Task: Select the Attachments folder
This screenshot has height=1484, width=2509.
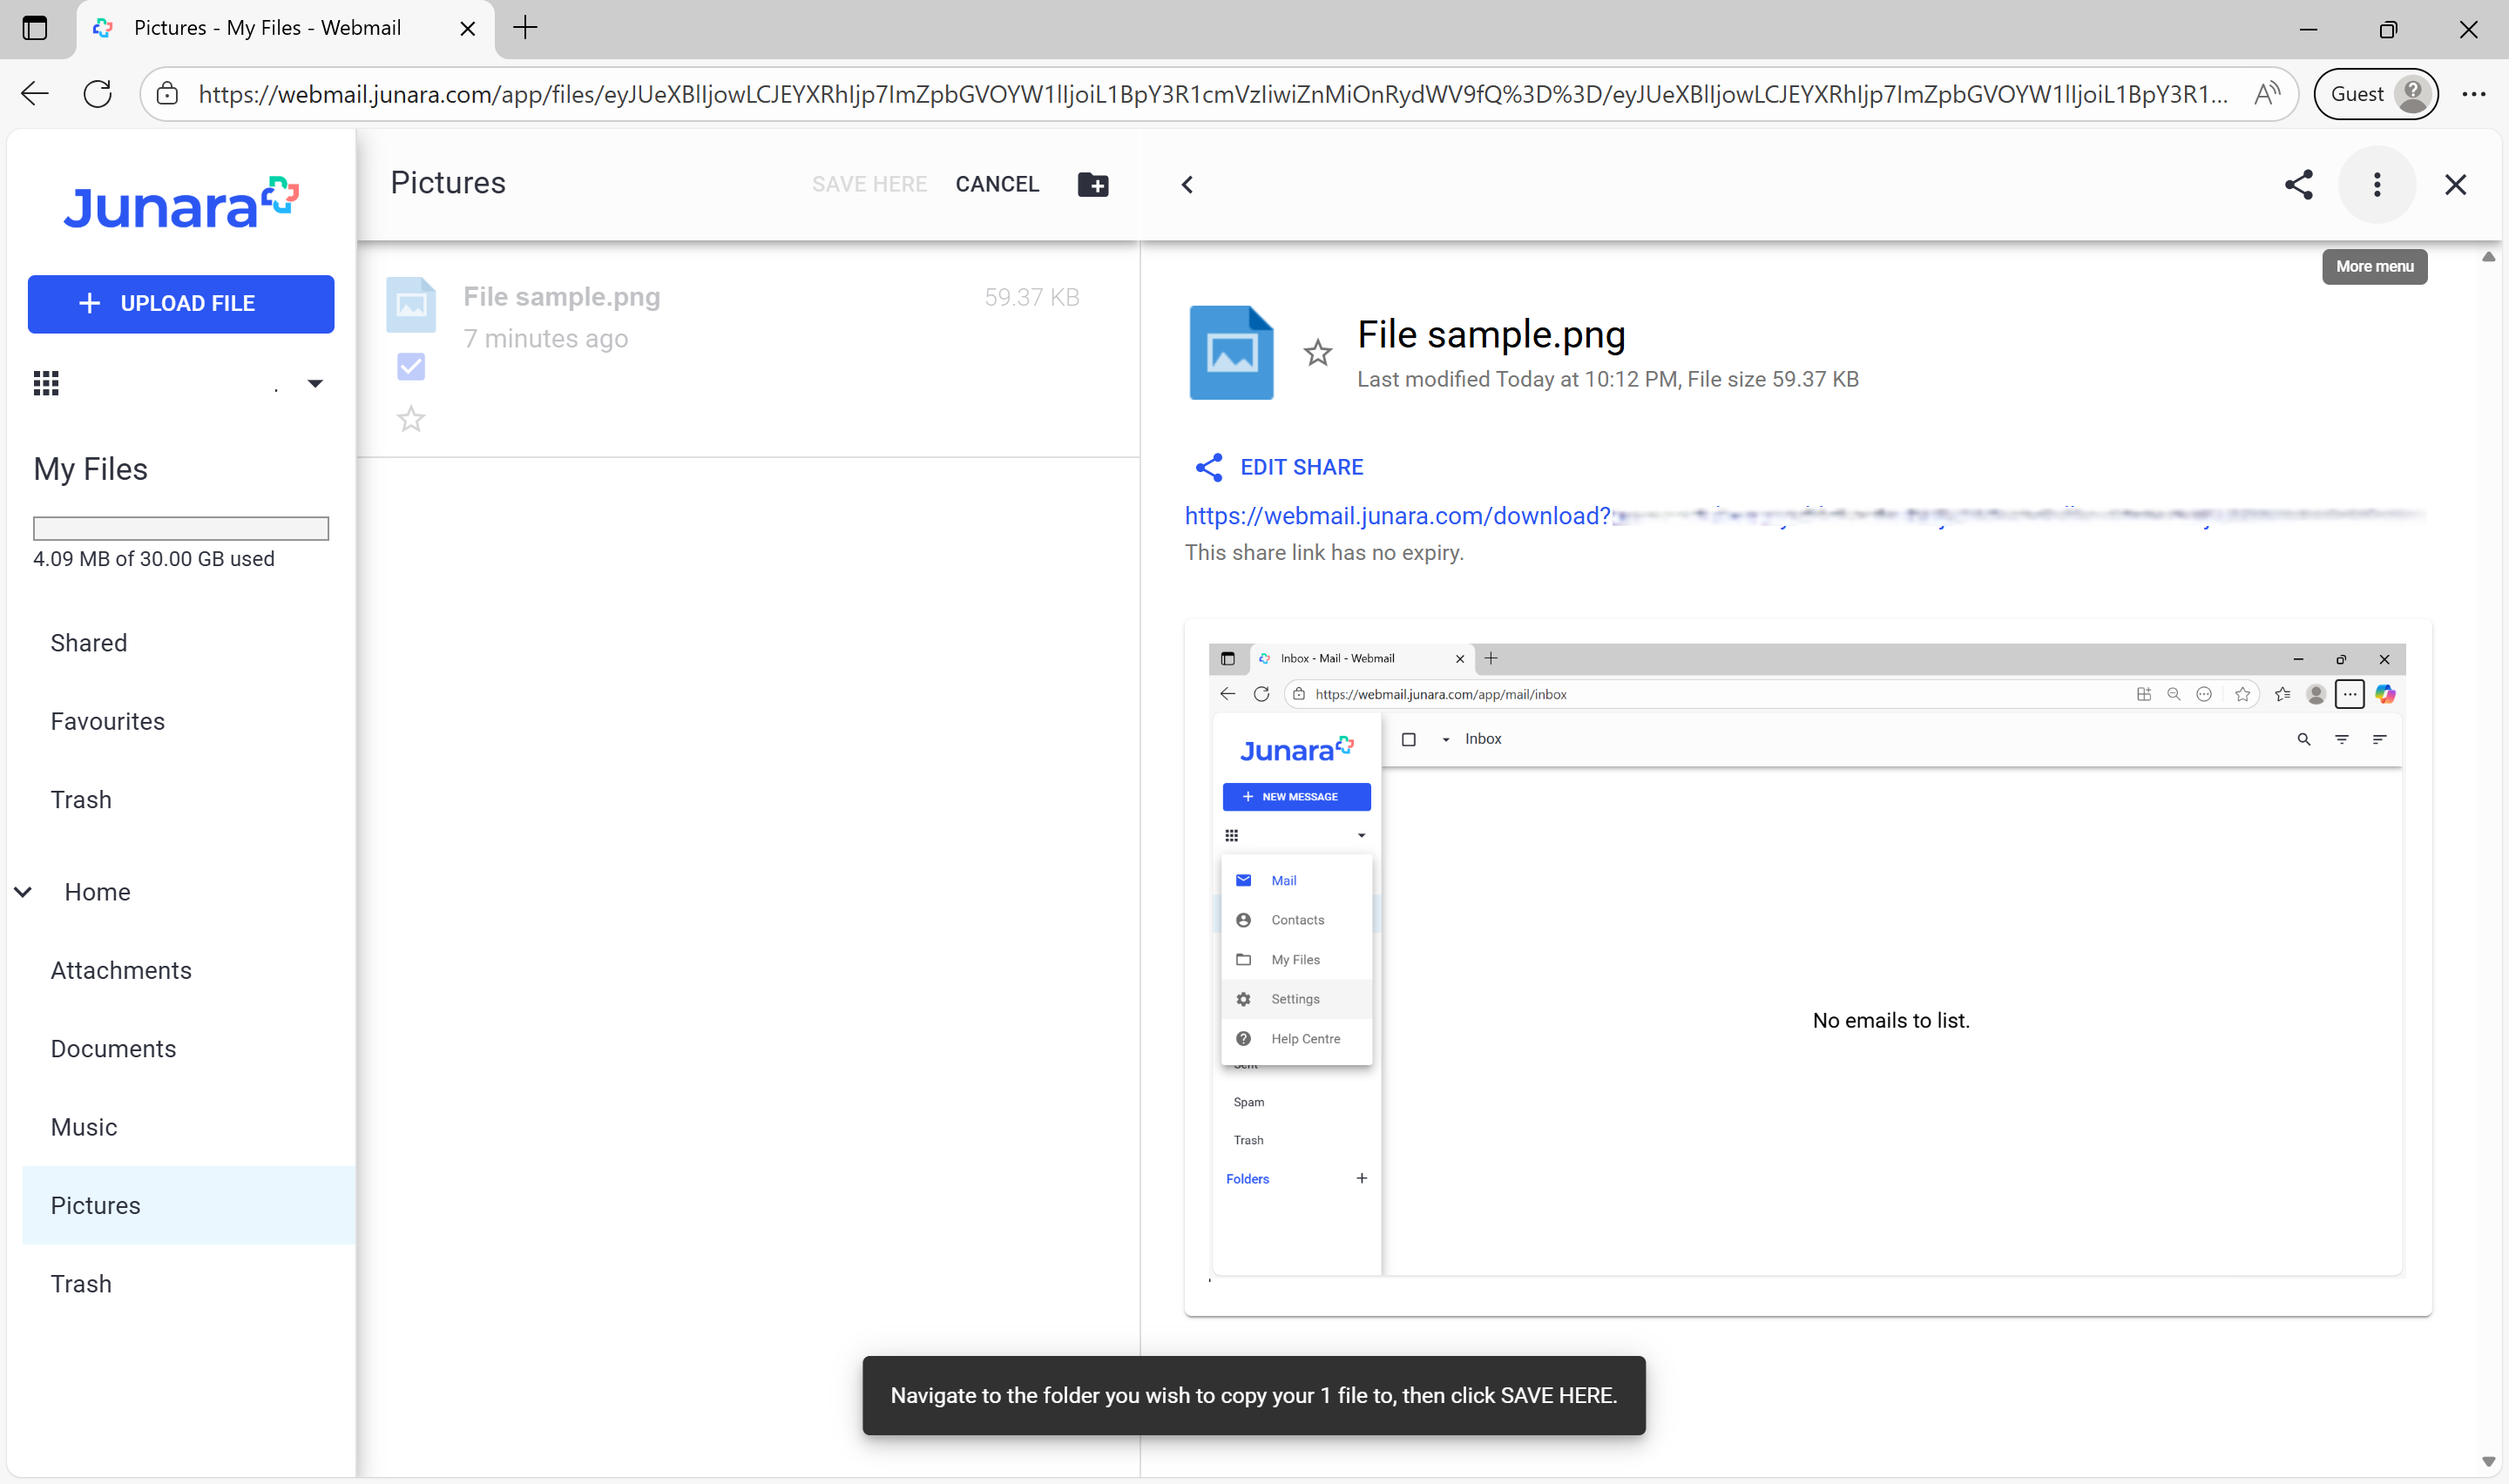Action: [121, 971]
